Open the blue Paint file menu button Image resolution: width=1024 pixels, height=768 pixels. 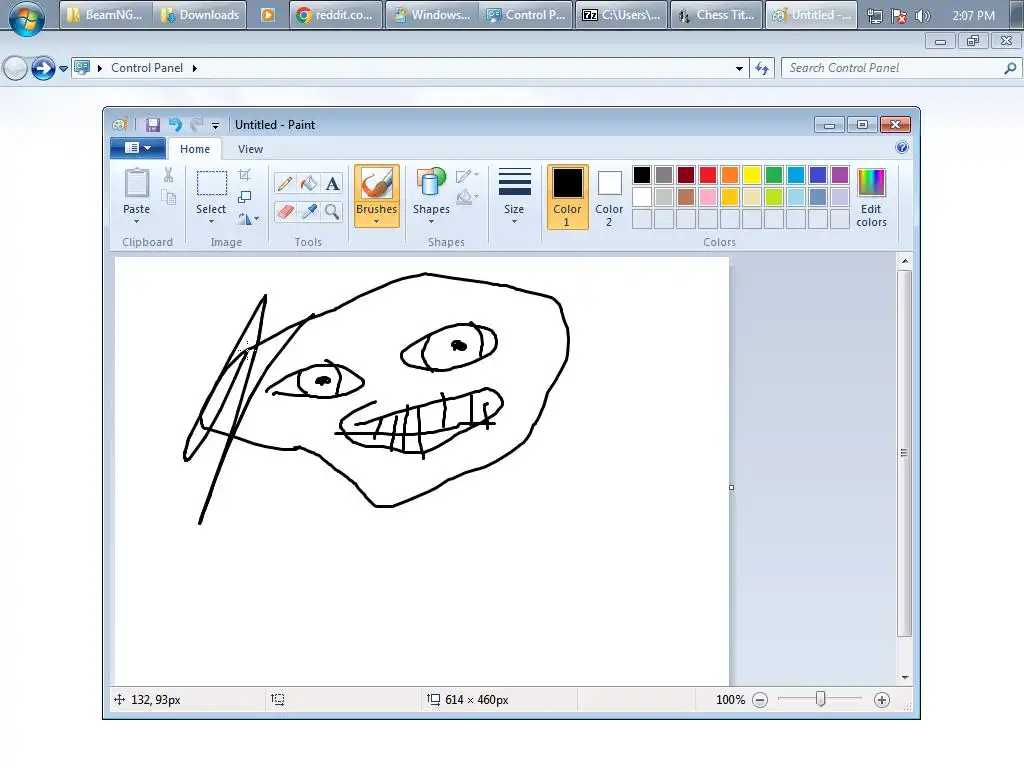pyautogui.click(x=138, y=148)
